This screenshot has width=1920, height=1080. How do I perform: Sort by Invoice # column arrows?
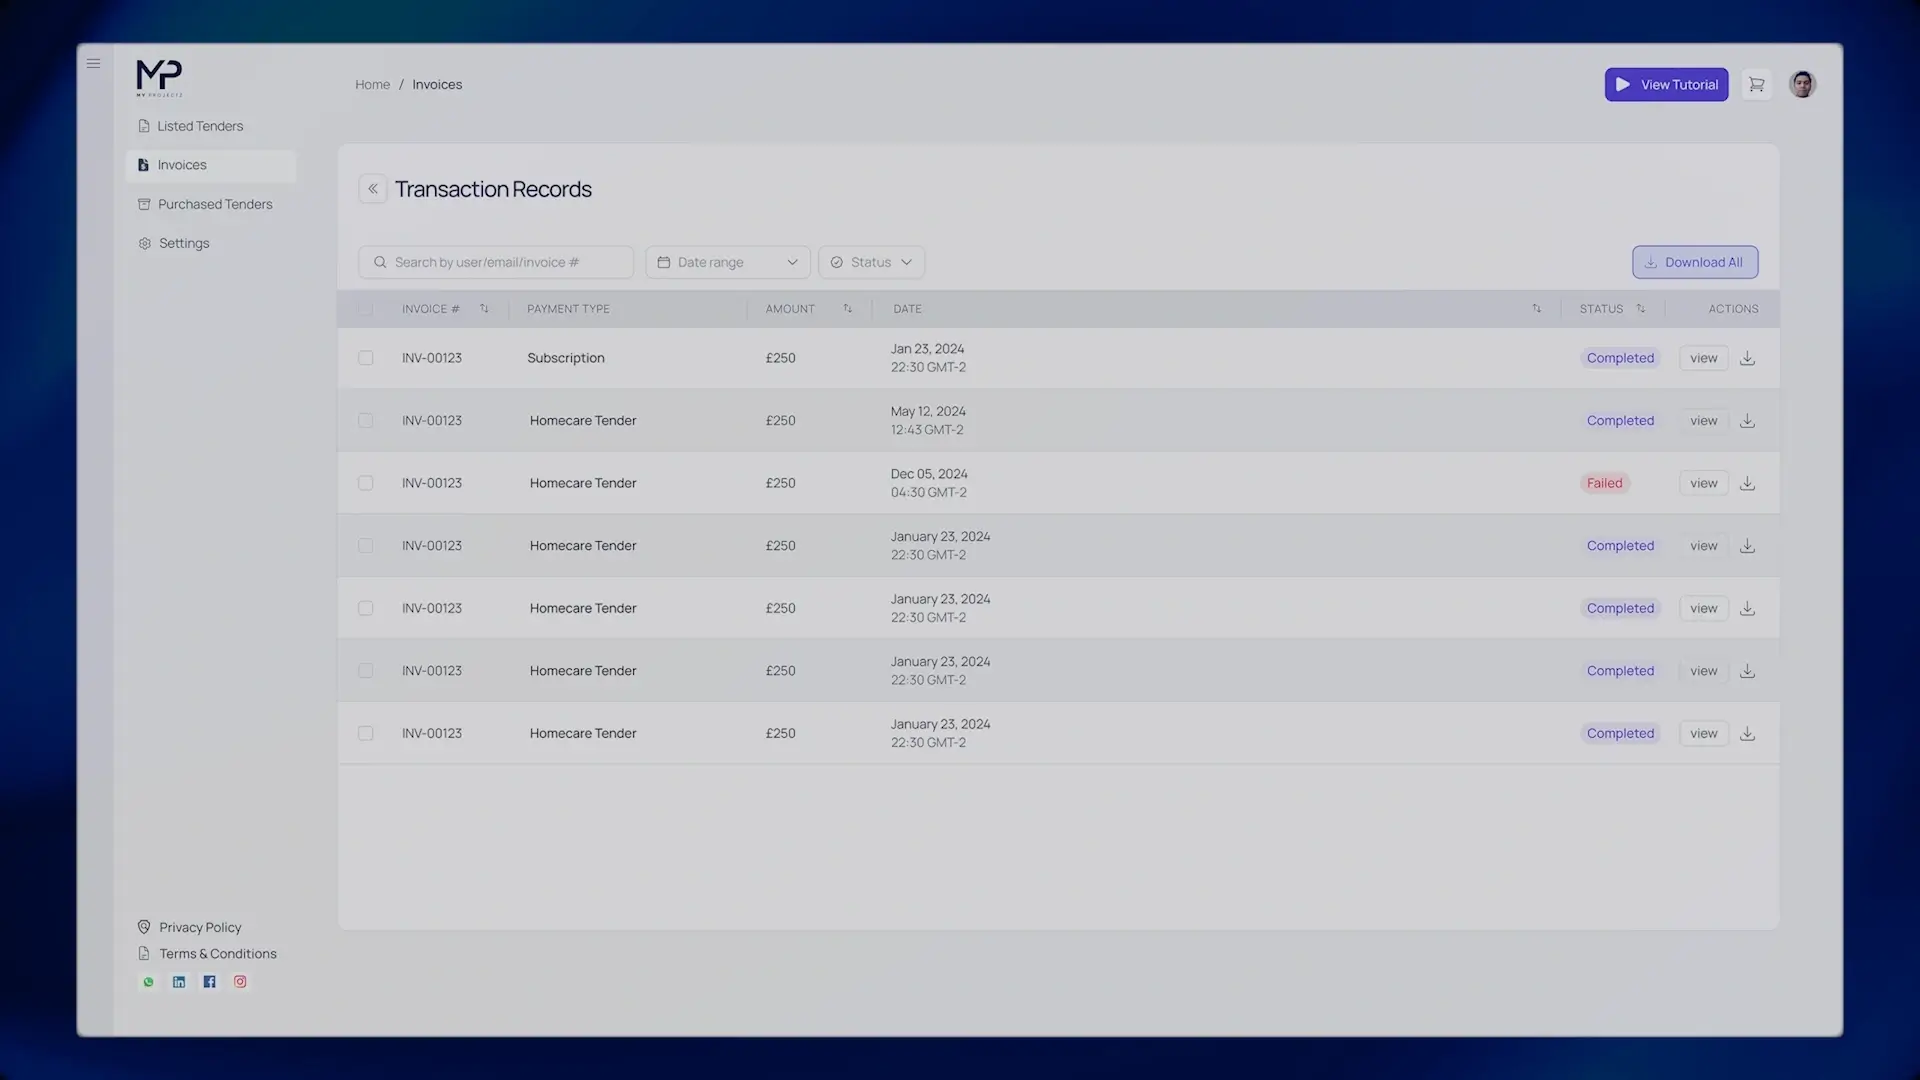click(x=484, y=309)
